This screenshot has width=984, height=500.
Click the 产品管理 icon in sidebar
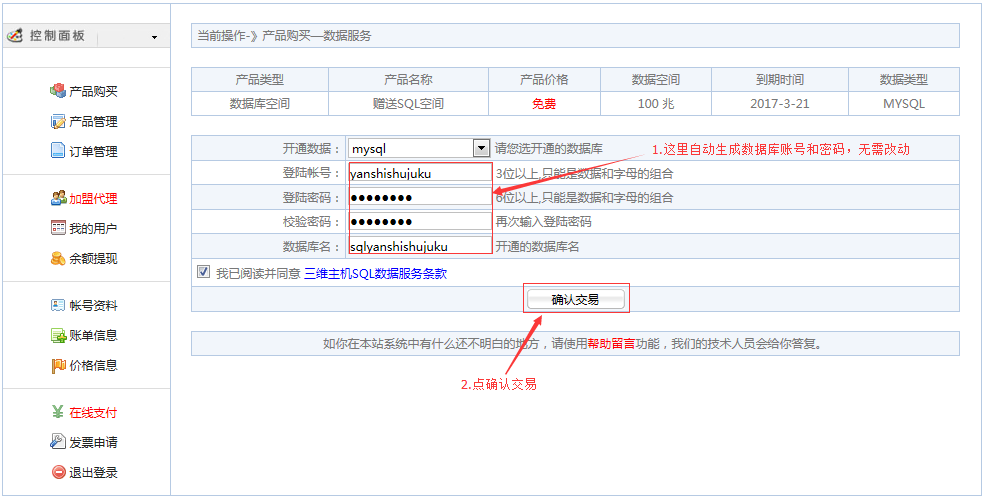[x=58, y=121]
